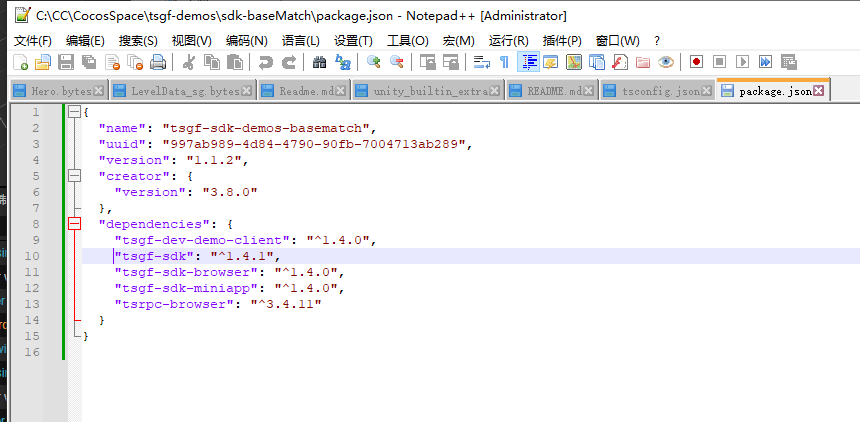The height and width of the screenshot is (422, 860).
Task: Cut selection with the scissors icon
Action: point(188,62)
